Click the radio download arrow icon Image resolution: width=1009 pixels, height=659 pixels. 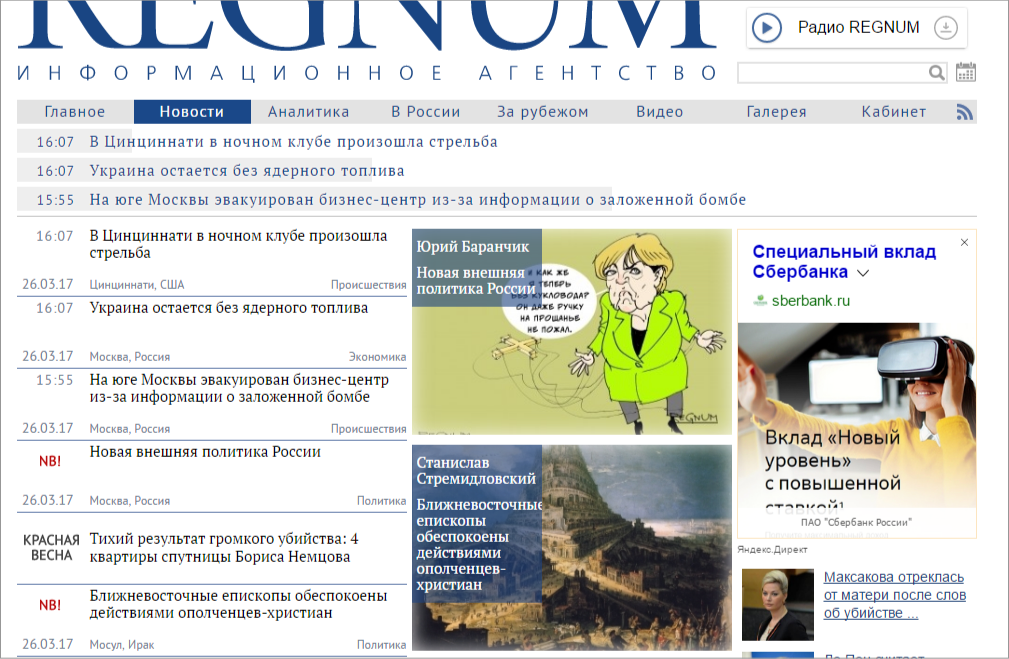945,28
